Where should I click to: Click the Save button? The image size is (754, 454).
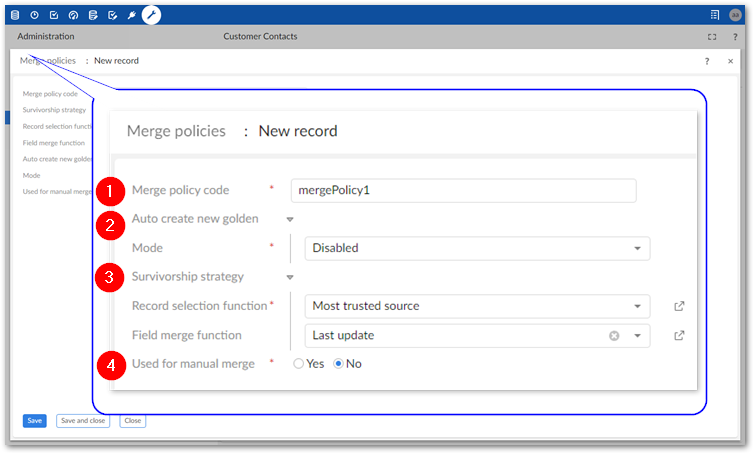[35, 421]
